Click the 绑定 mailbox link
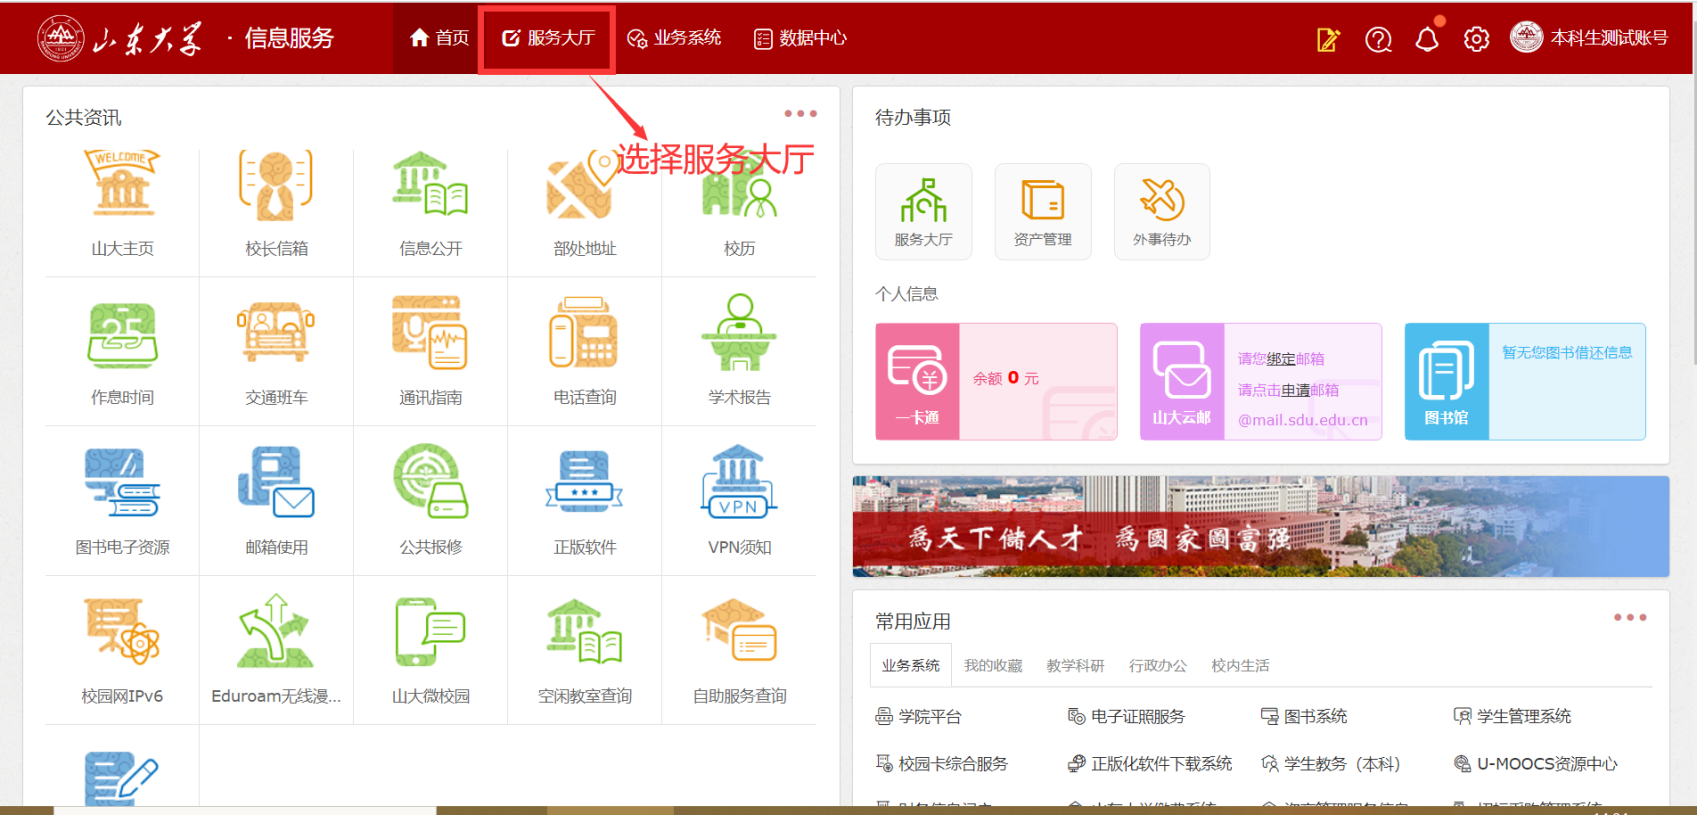This screenshot has width=1697, height=815. click(x=1281, y=359)
